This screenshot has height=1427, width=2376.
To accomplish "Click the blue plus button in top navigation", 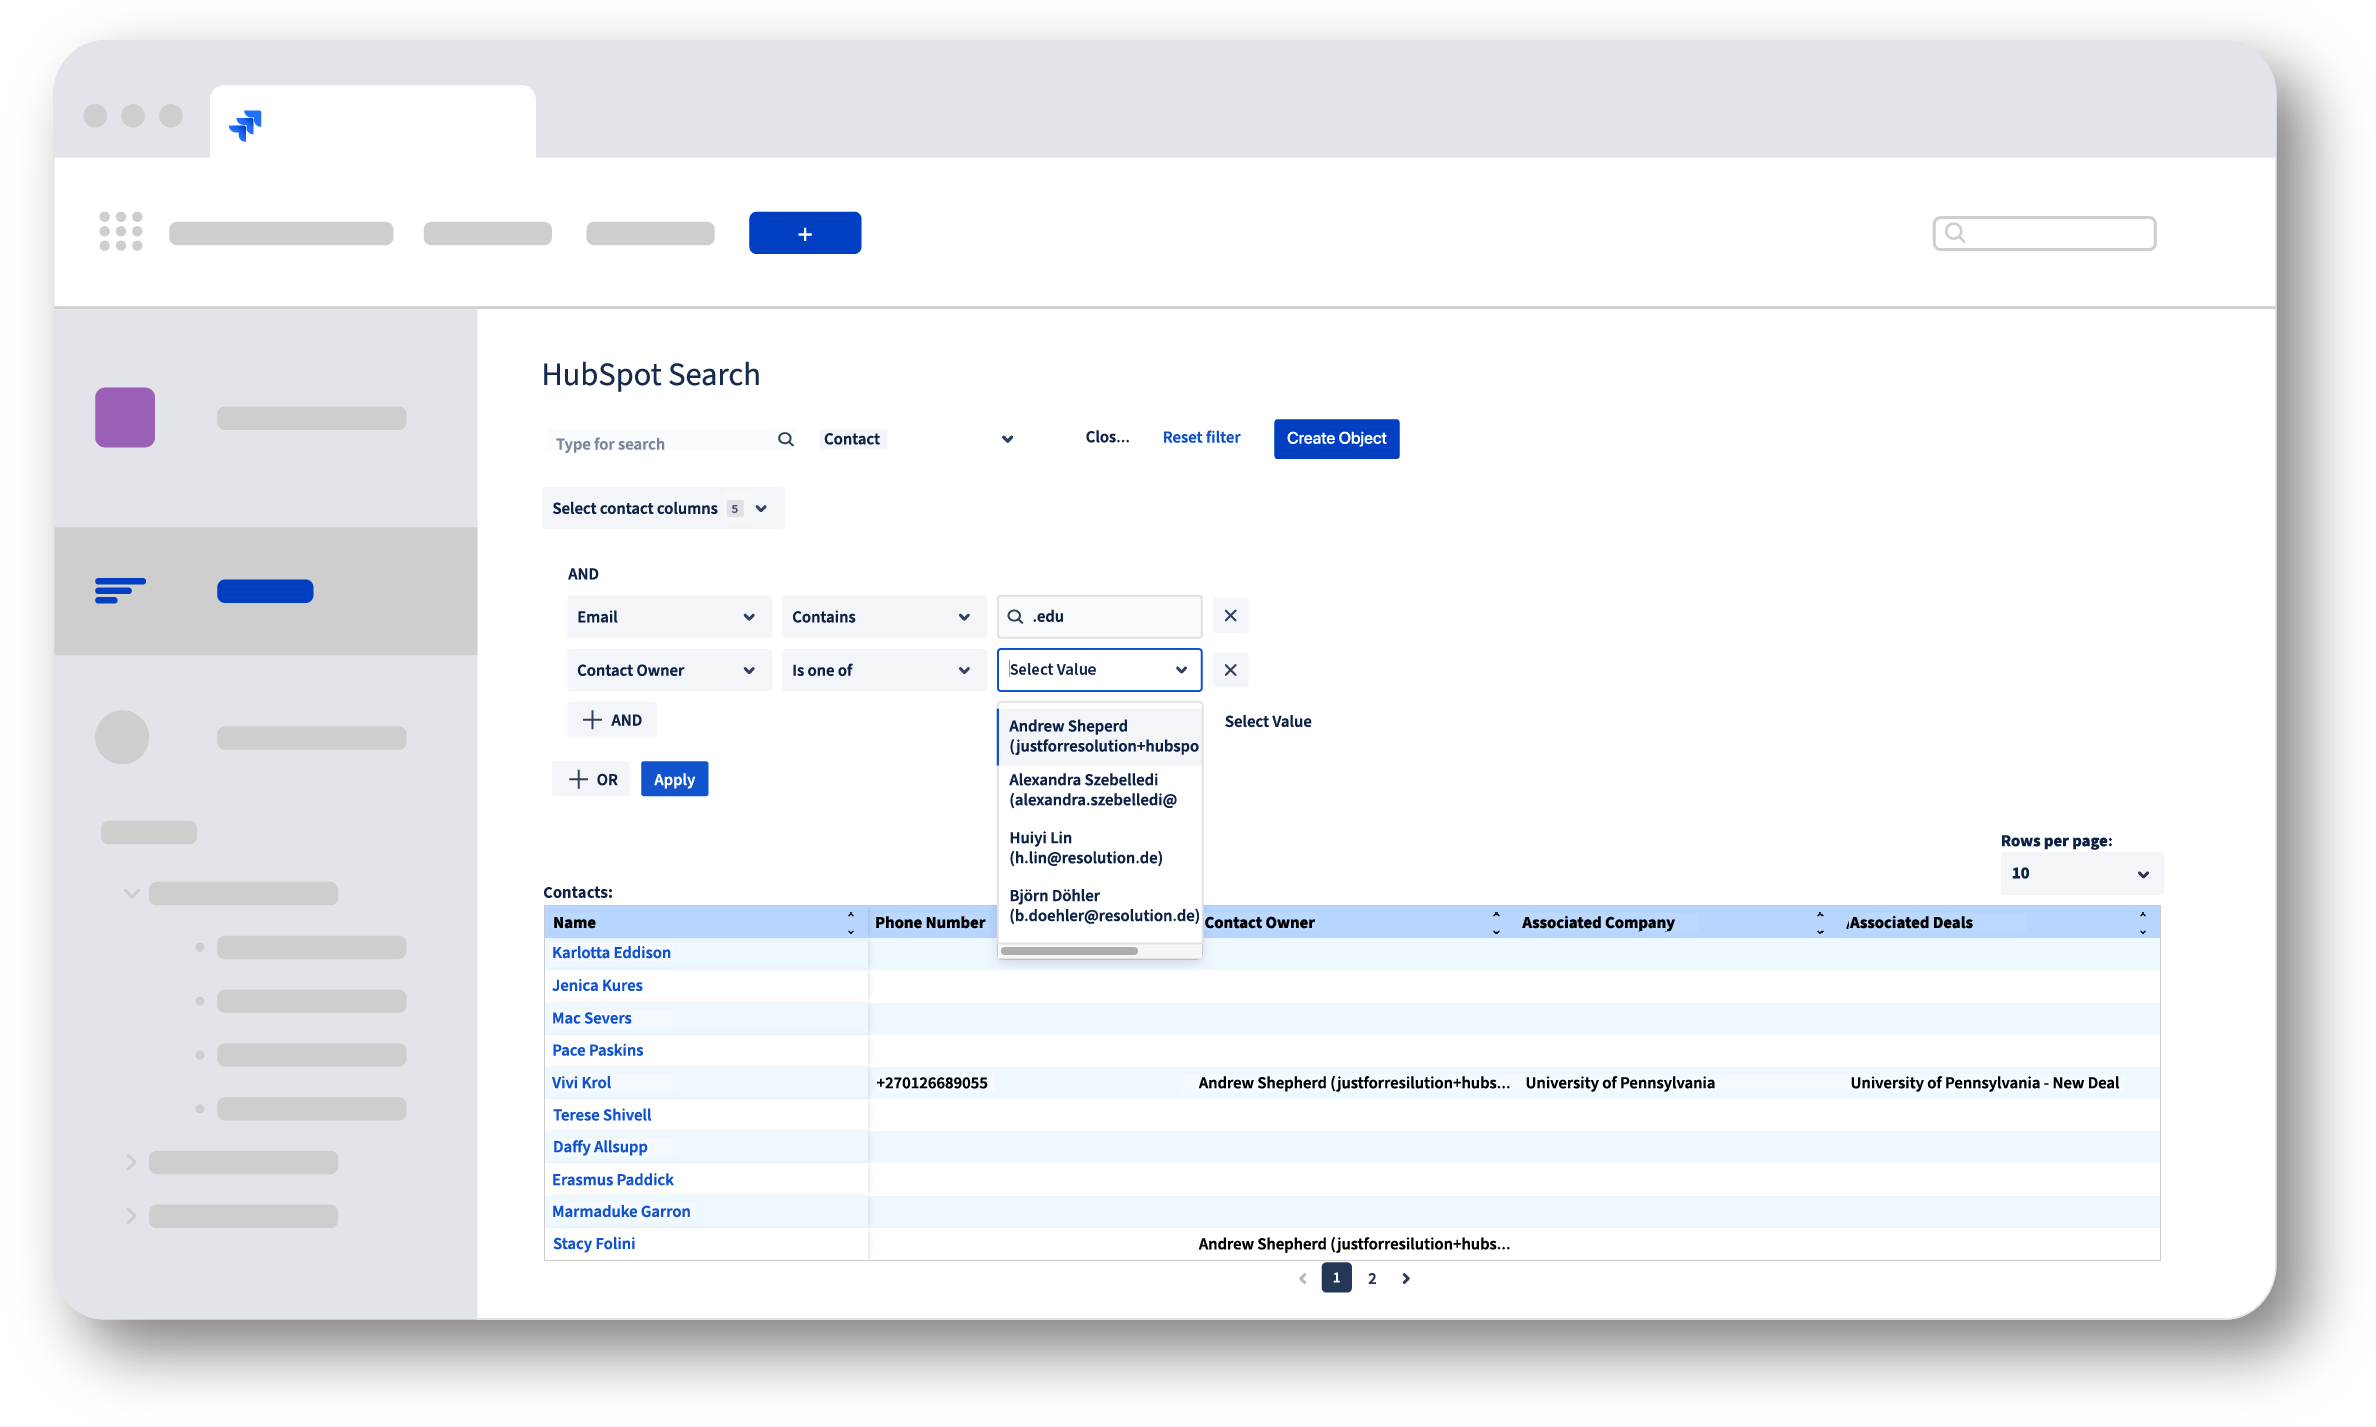I will (x=804, y=232).
